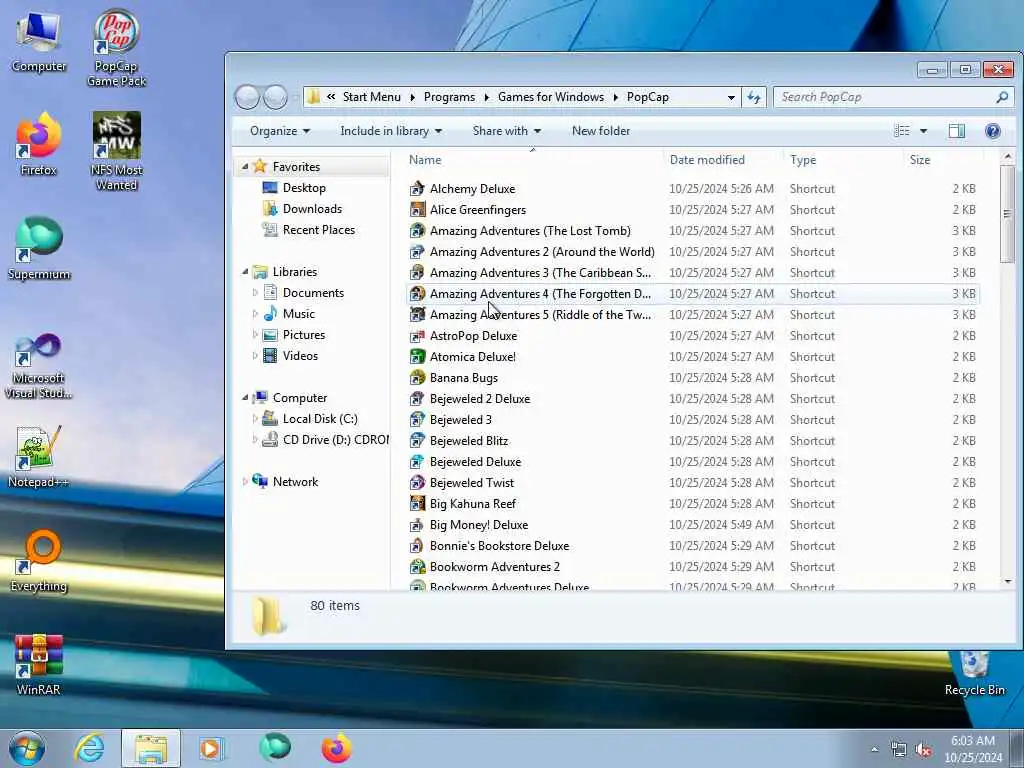
Task: Click the Windows Start orb
Action: click(27, 748)
